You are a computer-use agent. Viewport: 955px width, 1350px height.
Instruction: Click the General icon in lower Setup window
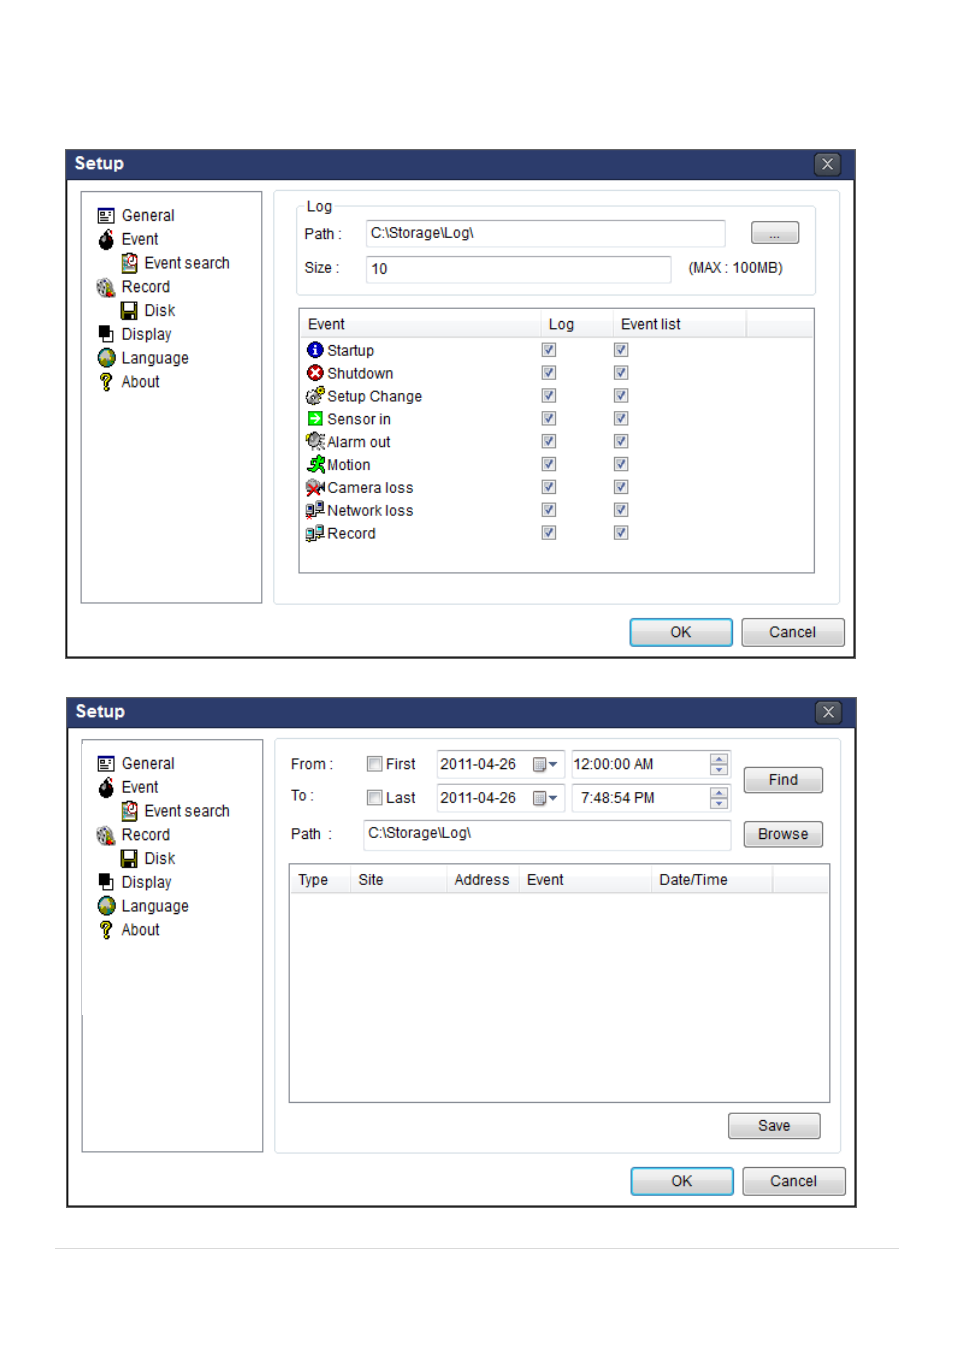point(106,764)
